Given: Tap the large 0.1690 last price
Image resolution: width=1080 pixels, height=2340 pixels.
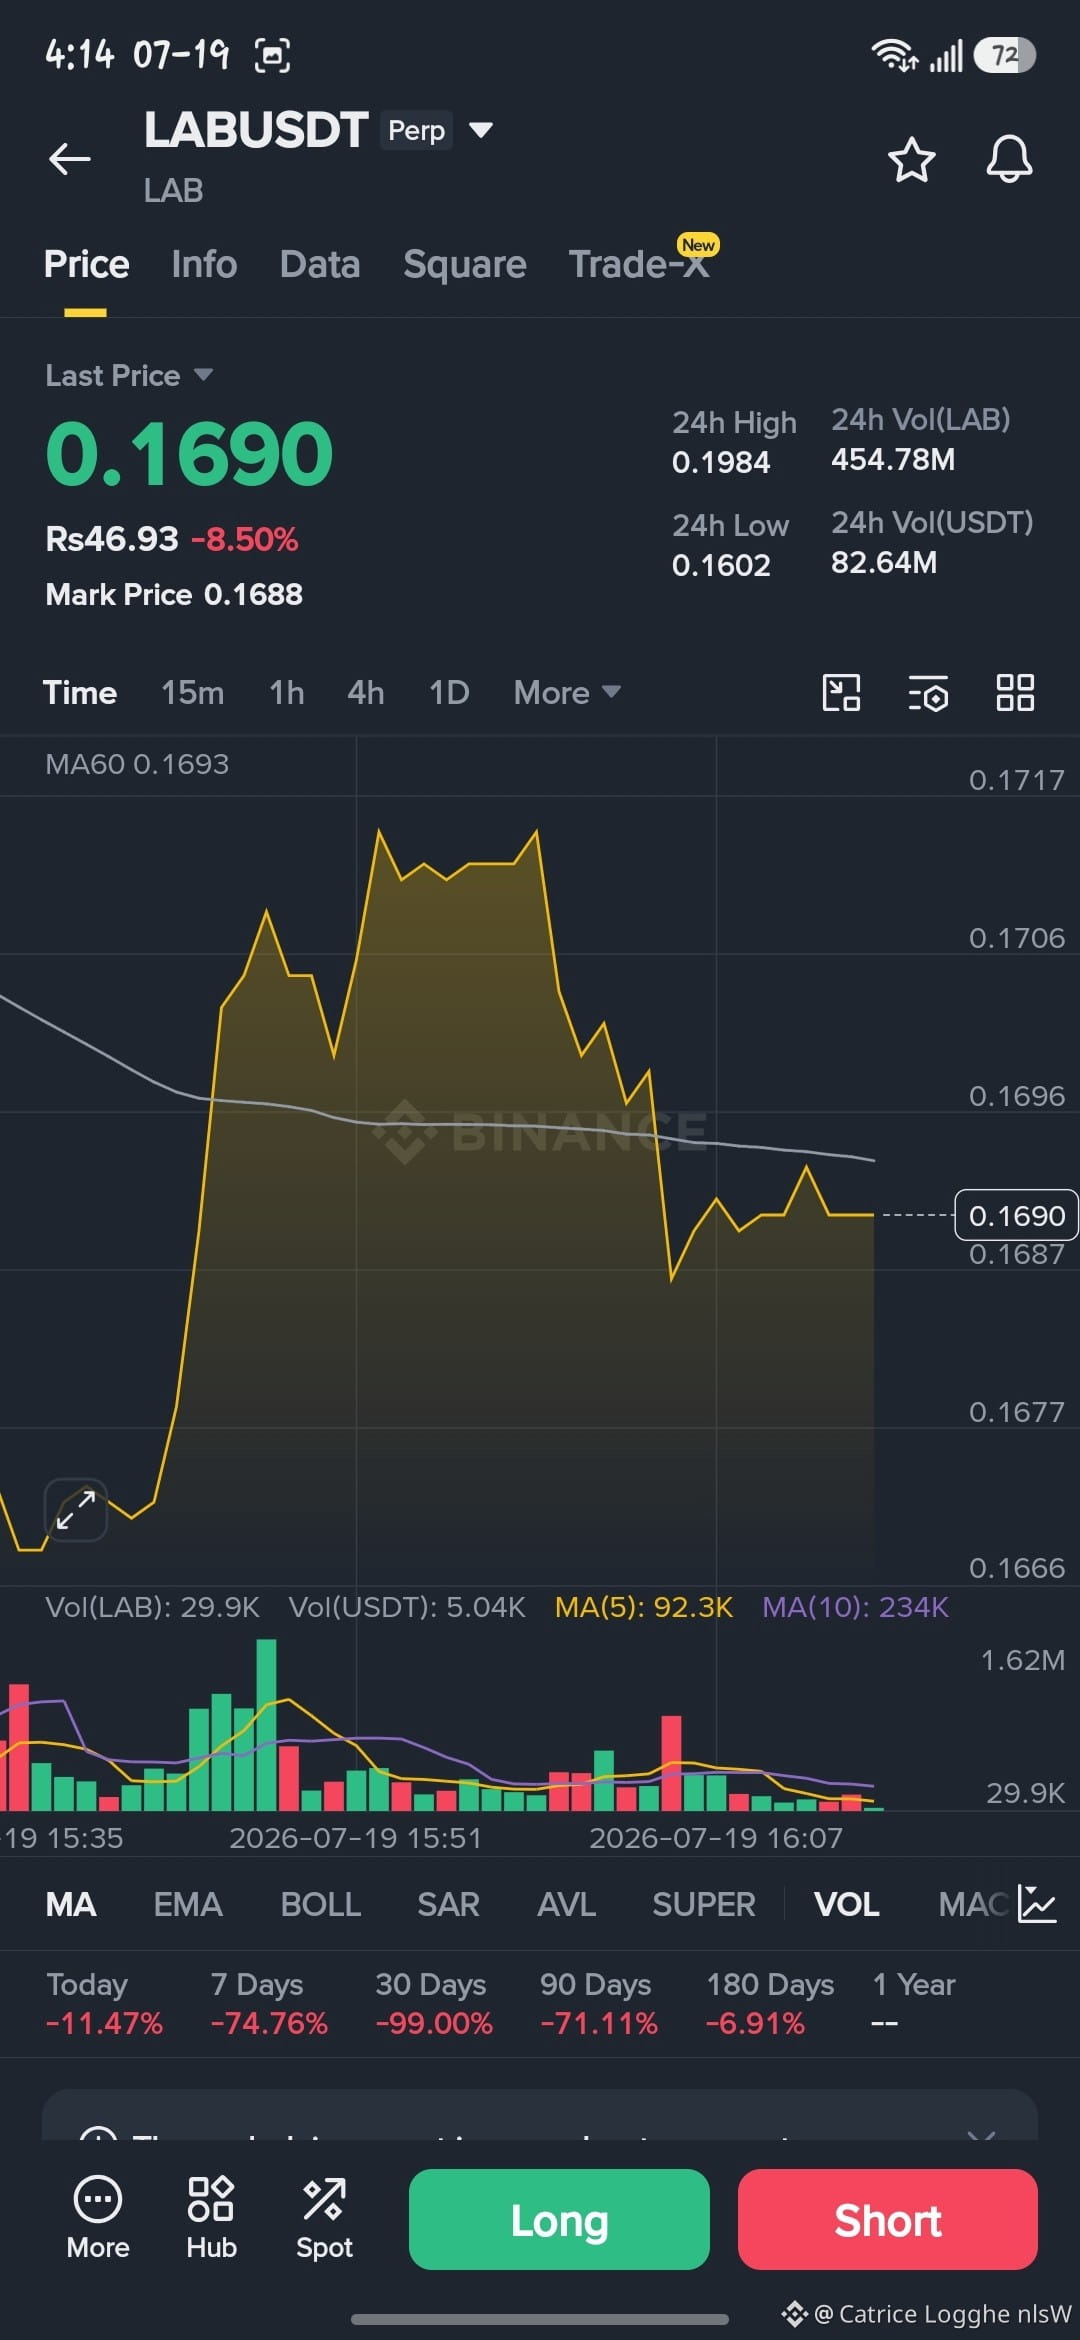Looking at the screenshot, I should coord(189,453).
